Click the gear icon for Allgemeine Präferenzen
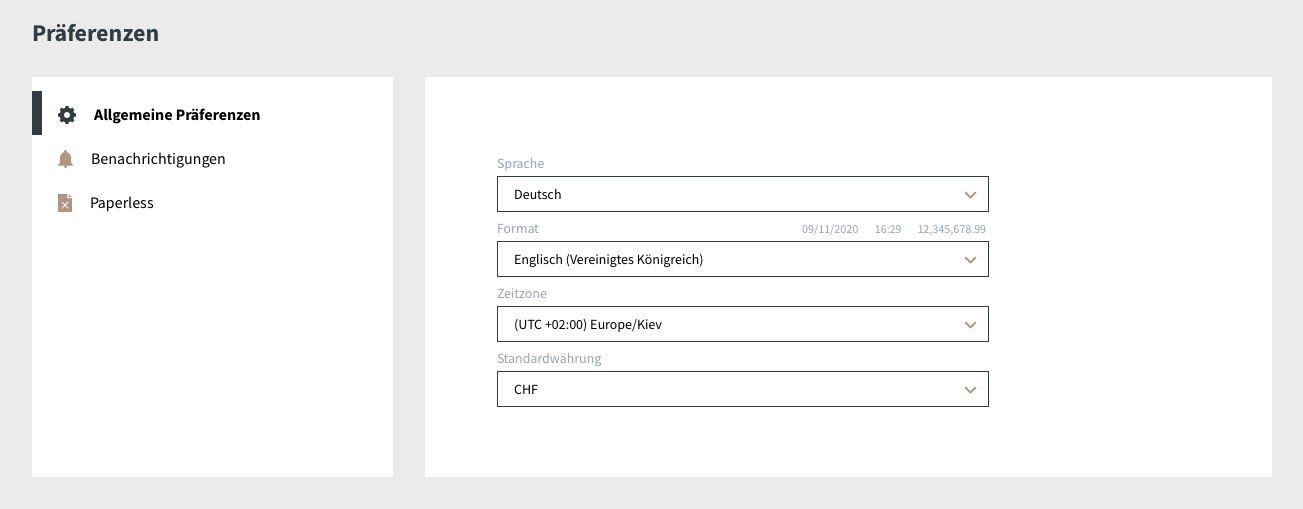The height and width of the screenshot is (509, 1303). click(x=67, y=115)
